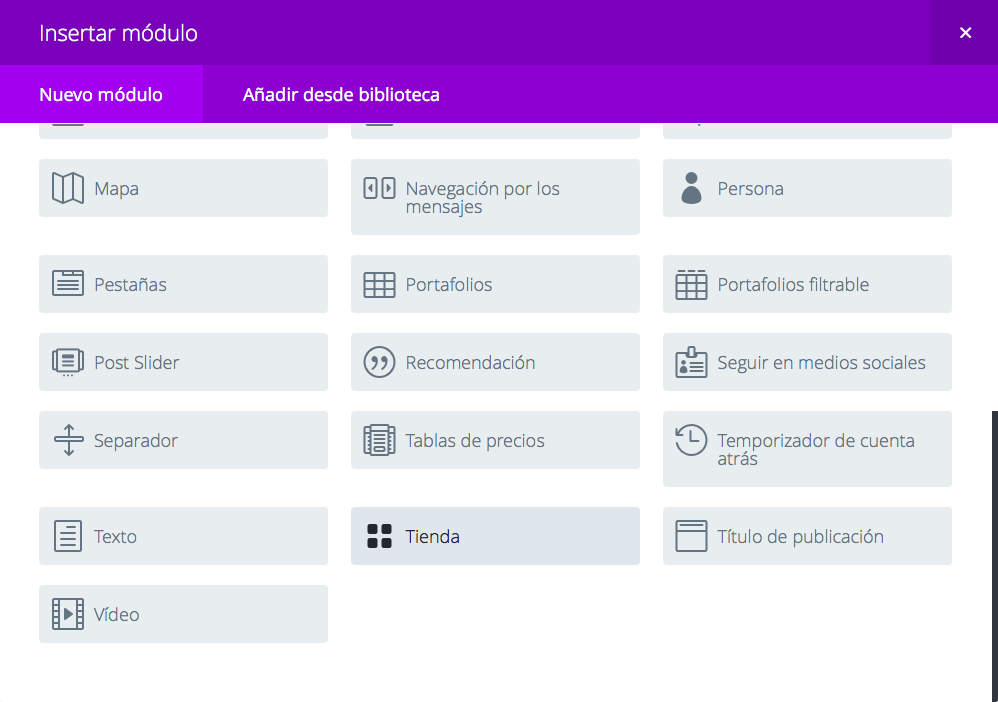
Task: Click the Portafolios label text
Action: (449, 284)
